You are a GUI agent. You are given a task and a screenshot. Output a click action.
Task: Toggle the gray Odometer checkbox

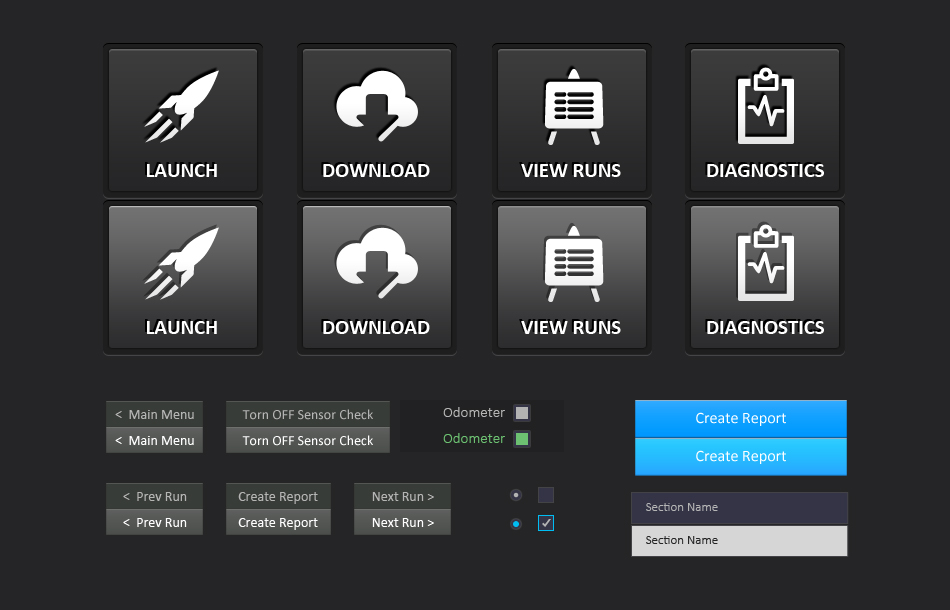tap(521, 413)
